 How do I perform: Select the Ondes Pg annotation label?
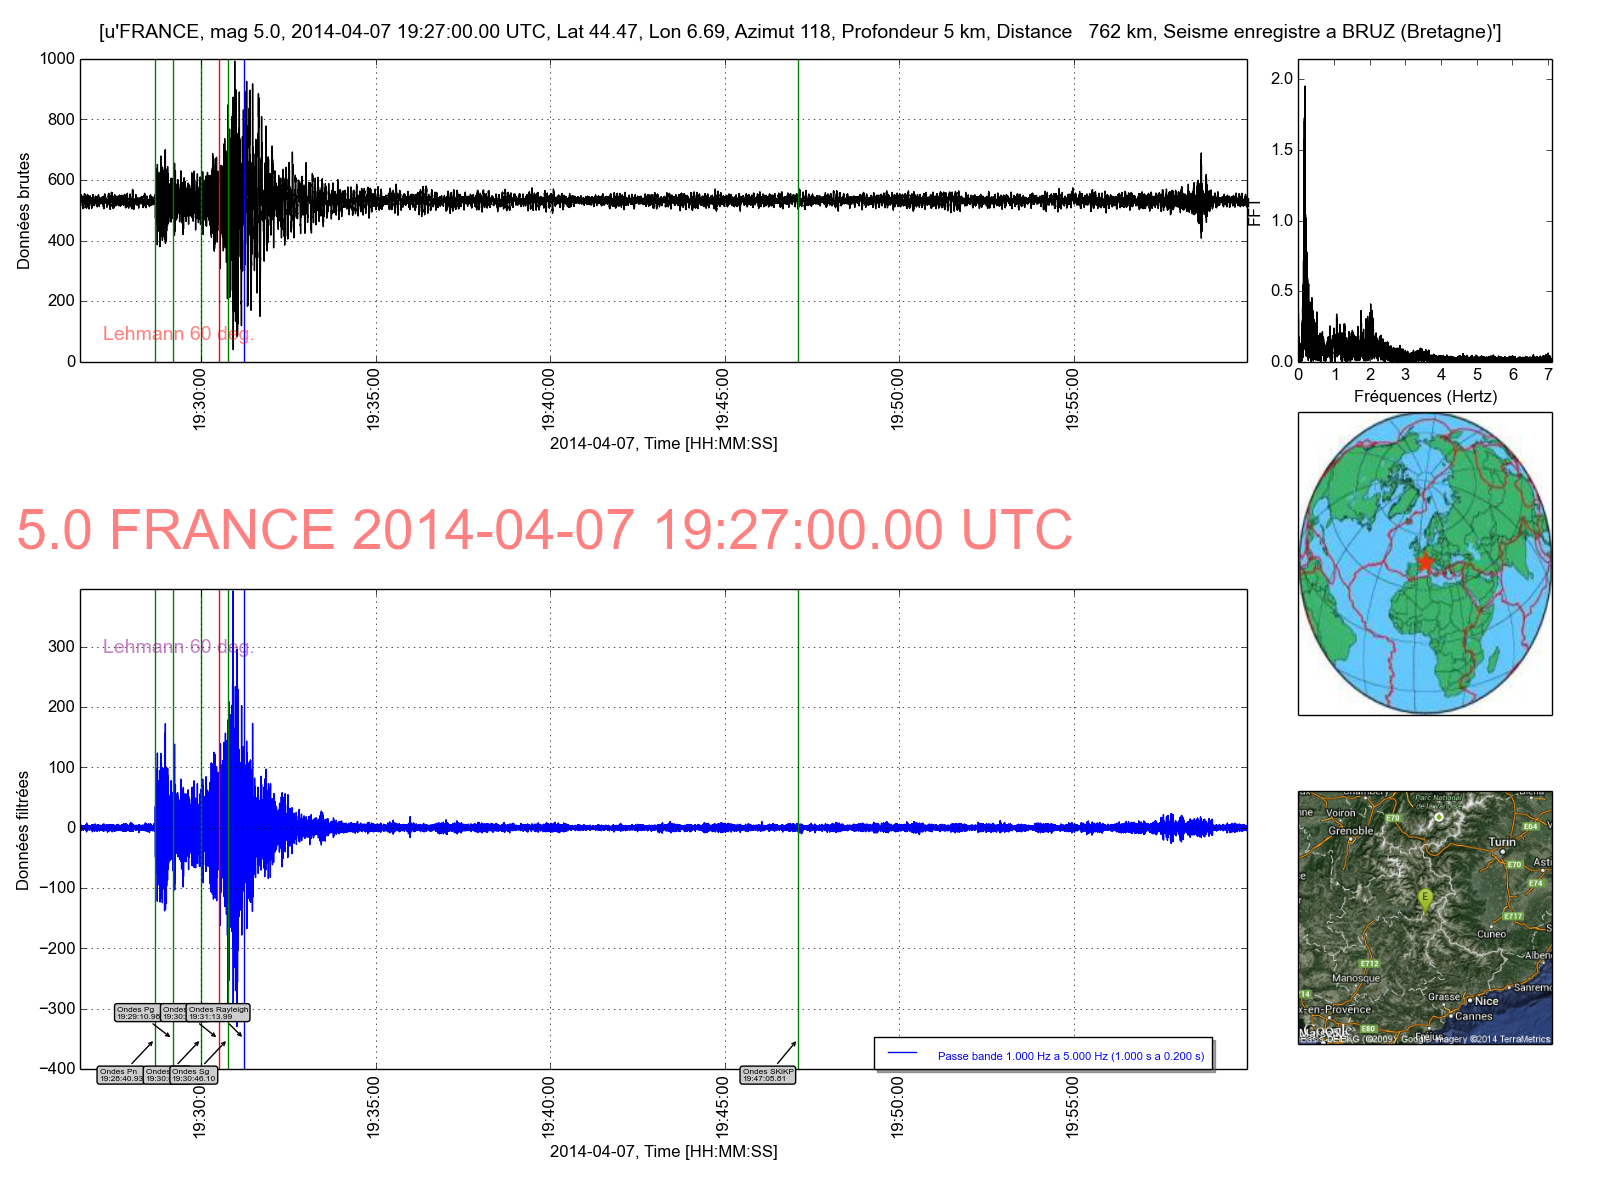(x=136, y=1012)
